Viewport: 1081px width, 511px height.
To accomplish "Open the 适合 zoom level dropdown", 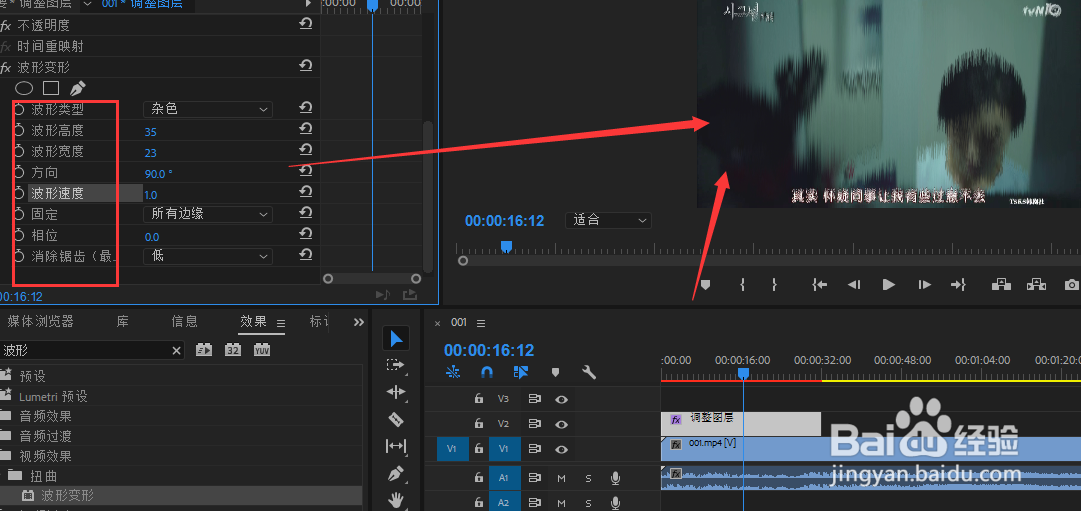I will pyautogui.click(x=607, y=221).
